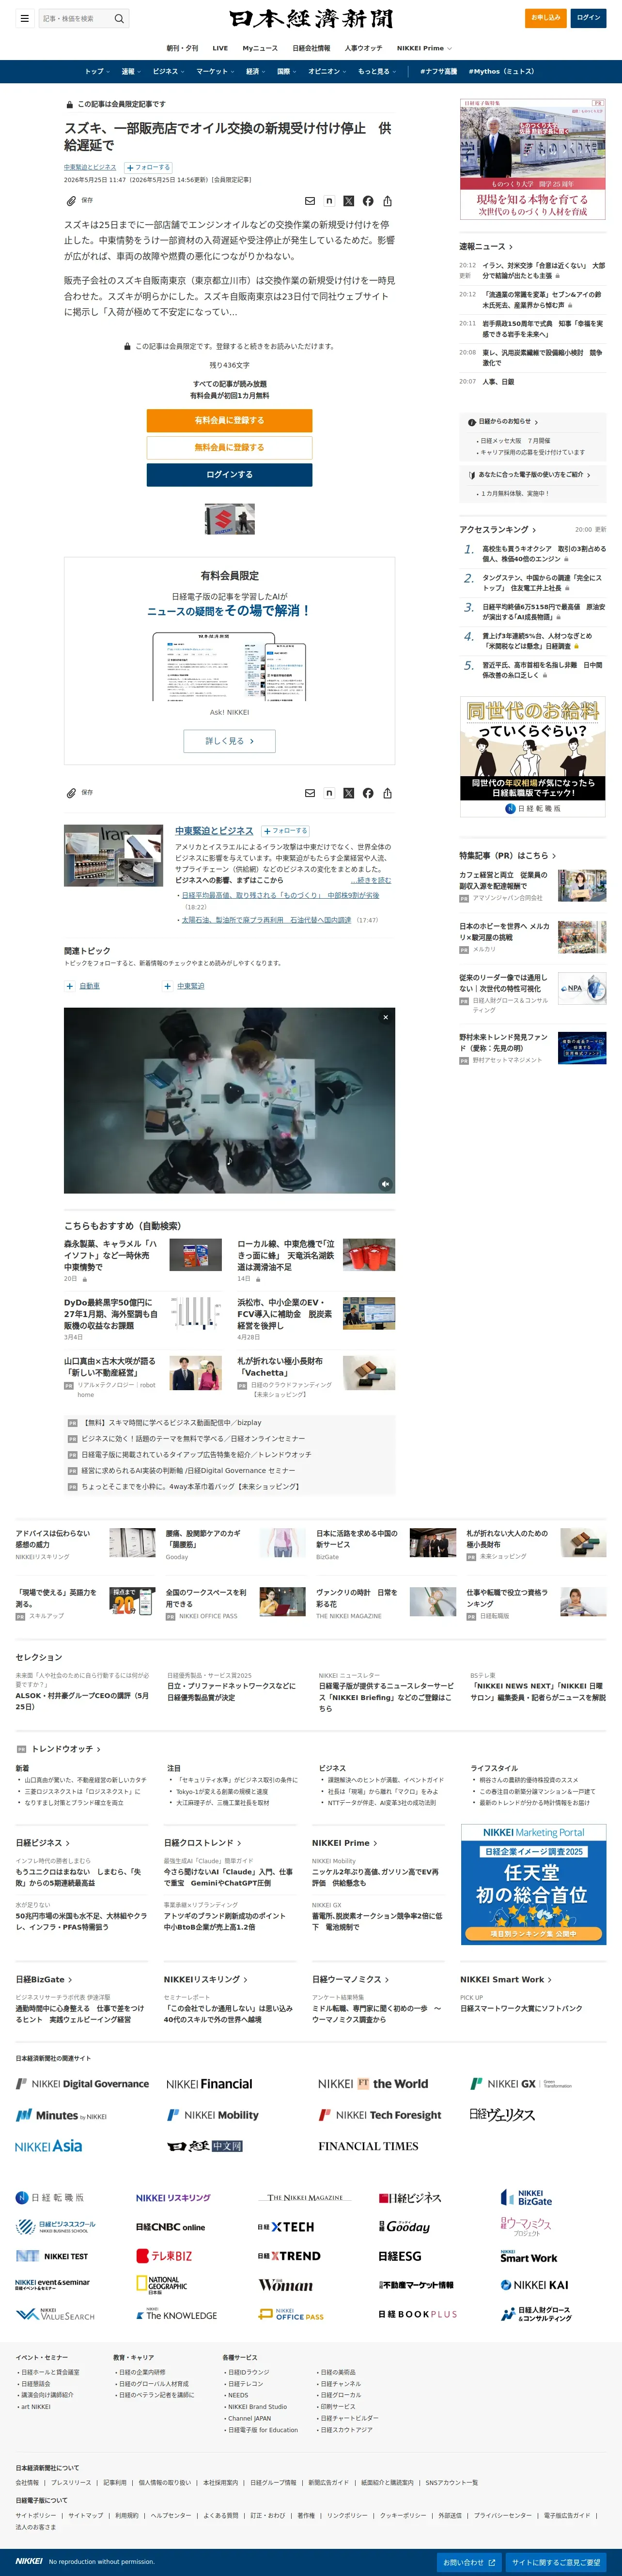Viewport: 622px width, 2576px height.
Task: Expand the マーケット dropdown
Action: [215, 72]
